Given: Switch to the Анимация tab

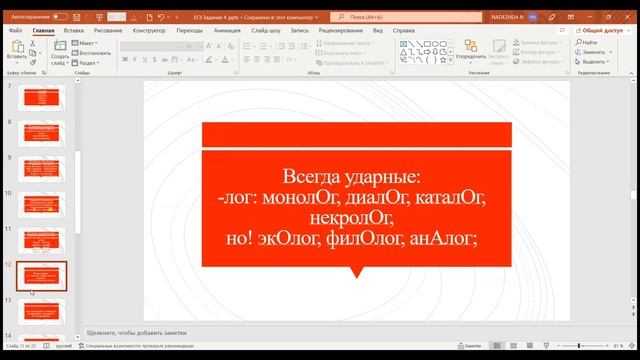Looking at the screenshot, I should pos(227,31).
